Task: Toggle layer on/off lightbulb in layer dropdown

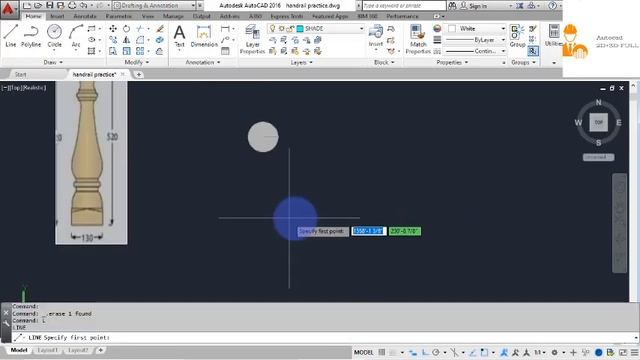Action: point(273,29)
